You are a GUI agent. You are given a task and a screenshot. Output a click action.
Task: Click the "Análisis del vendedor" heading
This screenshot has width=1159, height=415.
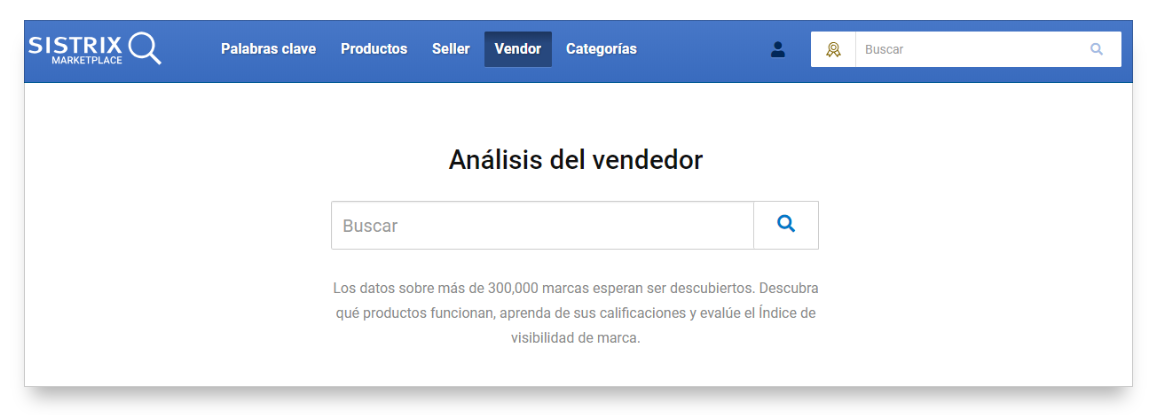(575, 160)
